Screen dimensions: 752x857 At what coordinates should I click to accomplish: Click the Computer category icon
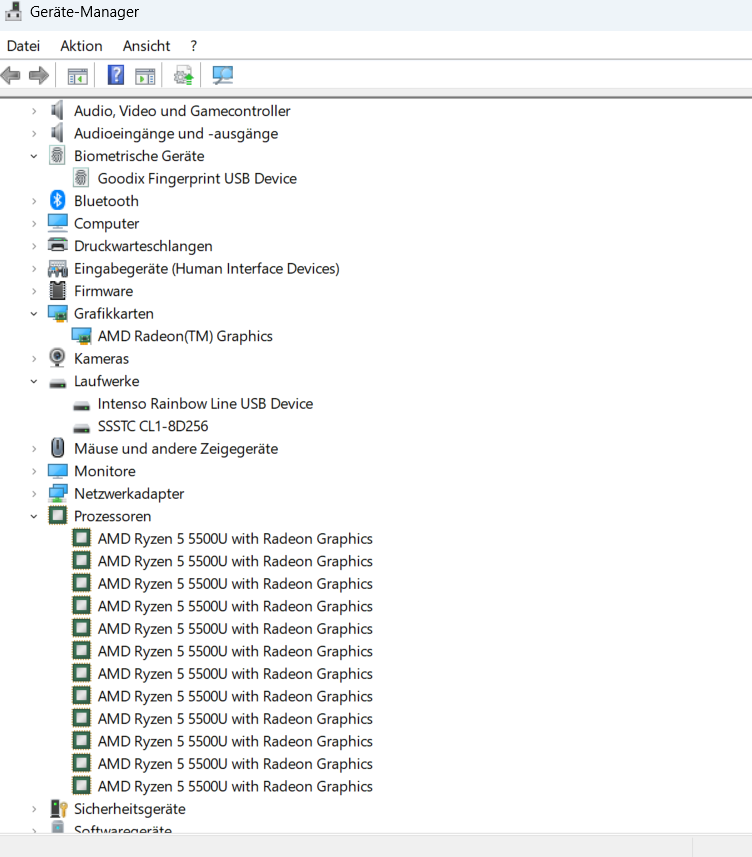[x=57, y=223]
